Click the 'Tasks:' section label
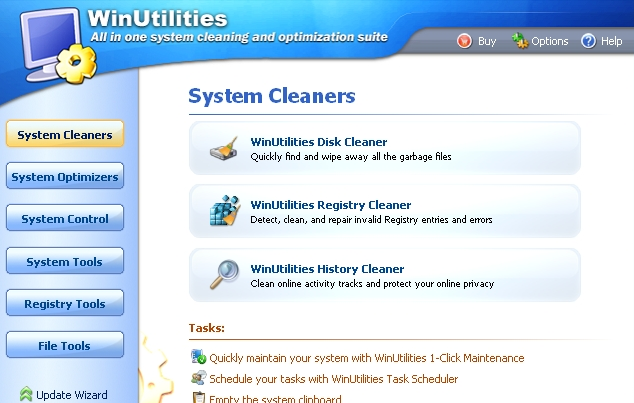Screen dimensions: 634x403 tap(207, 328)
